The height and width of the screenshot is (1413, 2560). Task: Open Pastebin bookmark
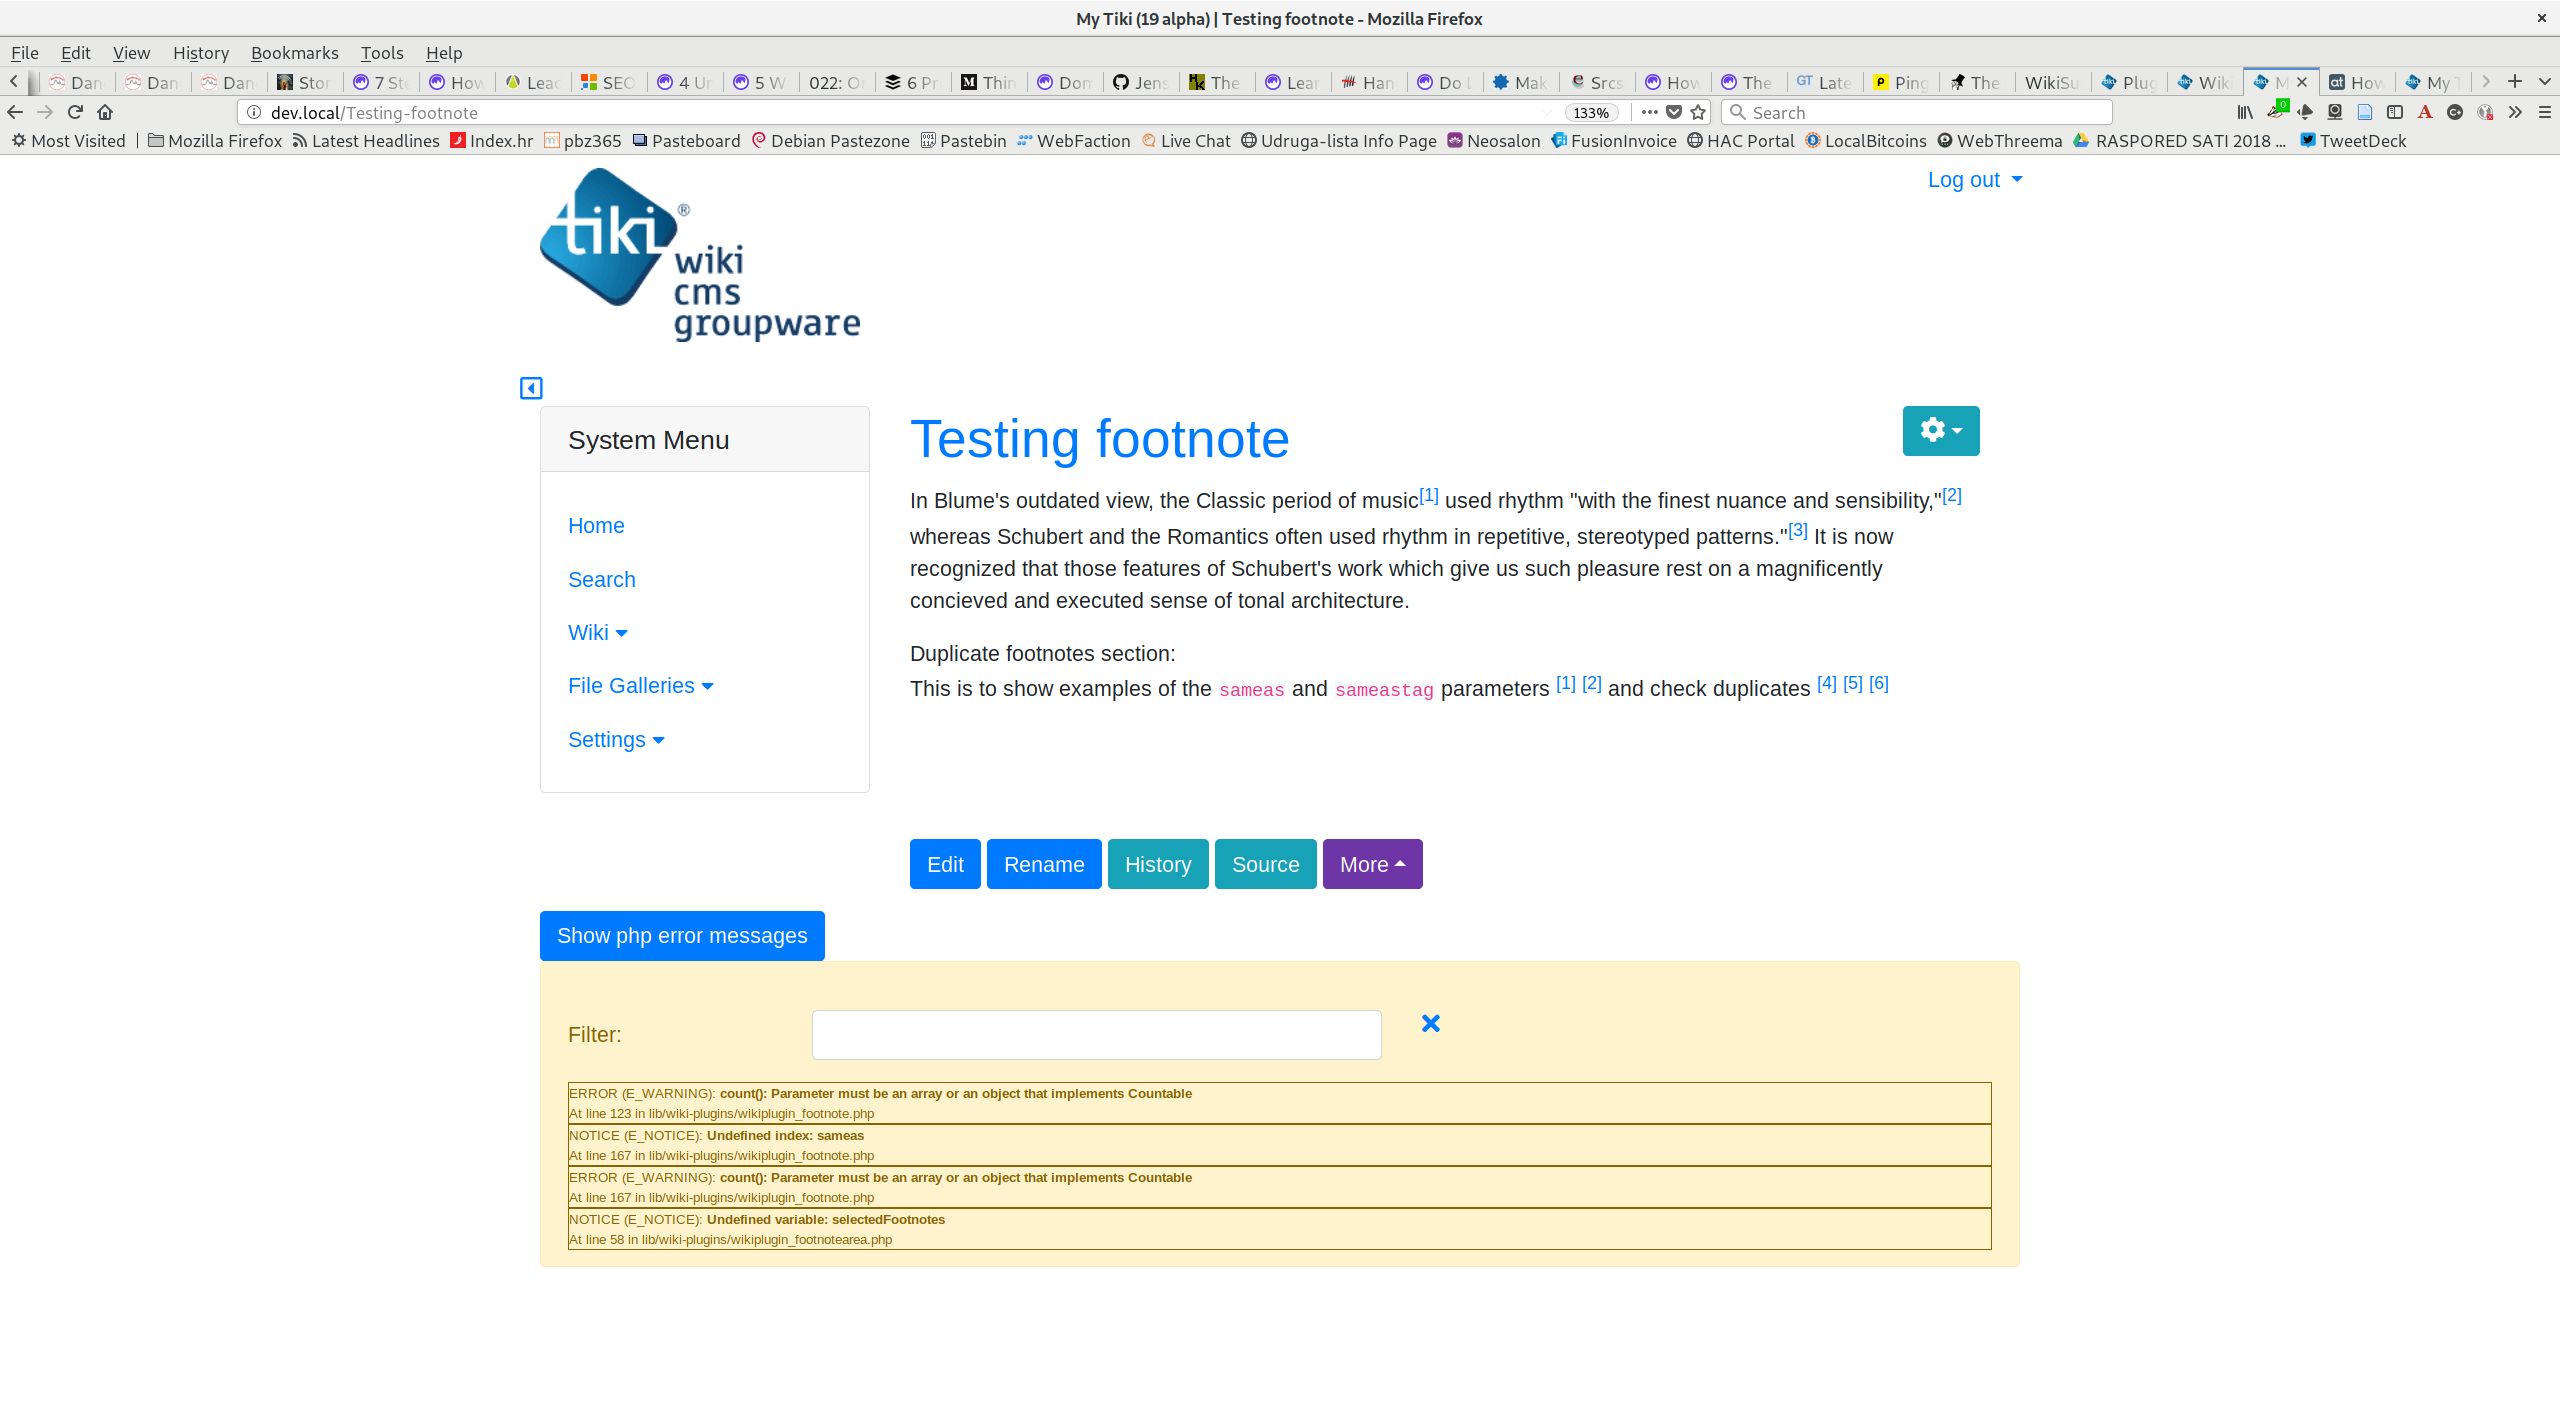click(963, 141)
